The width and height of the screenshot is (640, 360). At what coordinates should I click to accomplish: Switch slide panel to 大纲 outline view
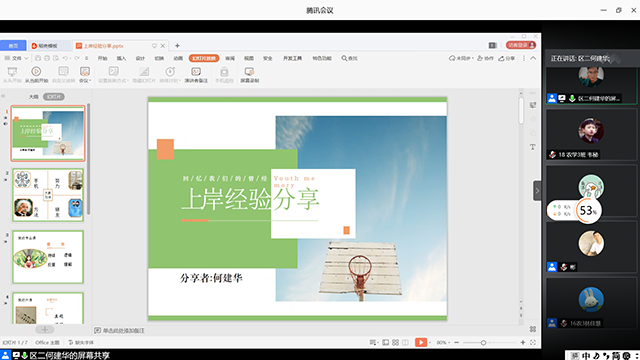[x=33, y=97]
